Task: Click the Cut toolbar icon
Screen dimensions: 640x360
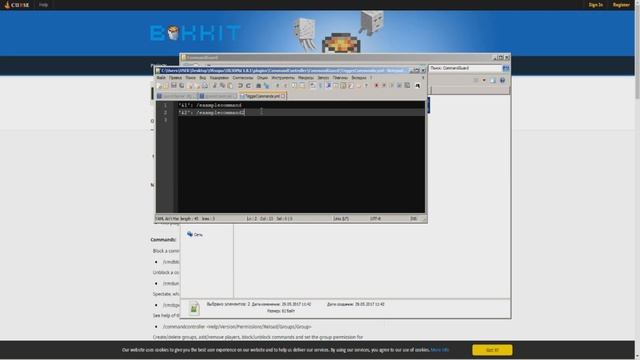Action: tap(214, 86)
